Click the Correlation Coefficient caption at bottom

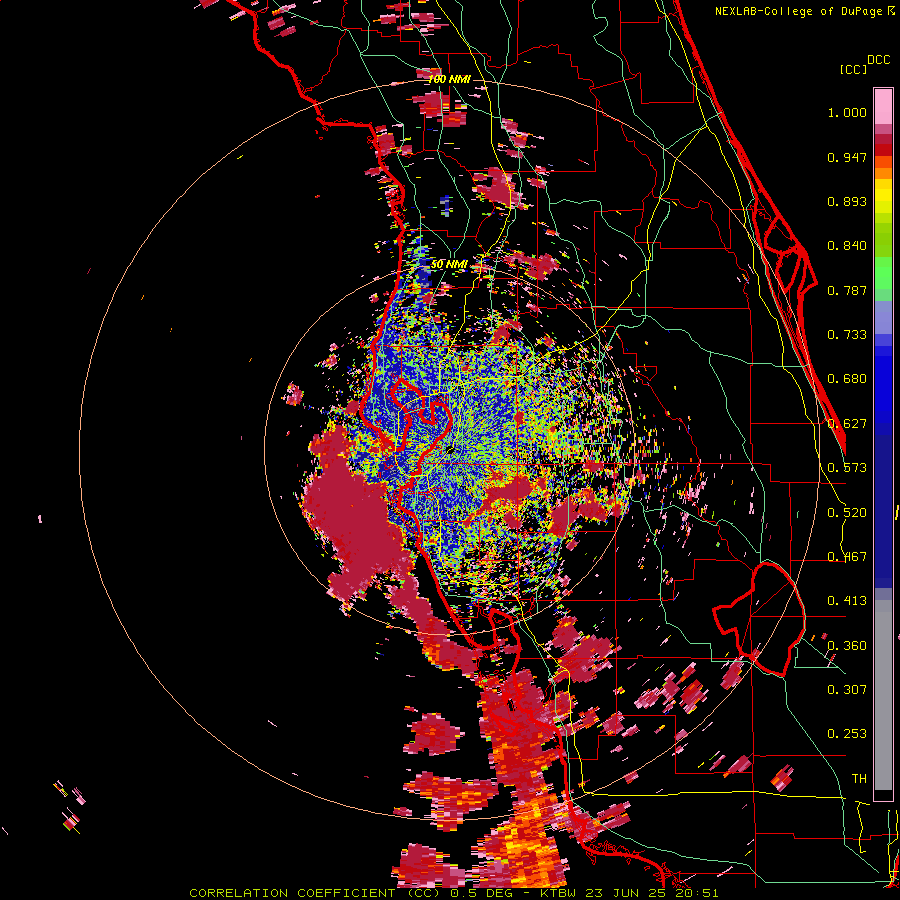(x=453, y=893)
